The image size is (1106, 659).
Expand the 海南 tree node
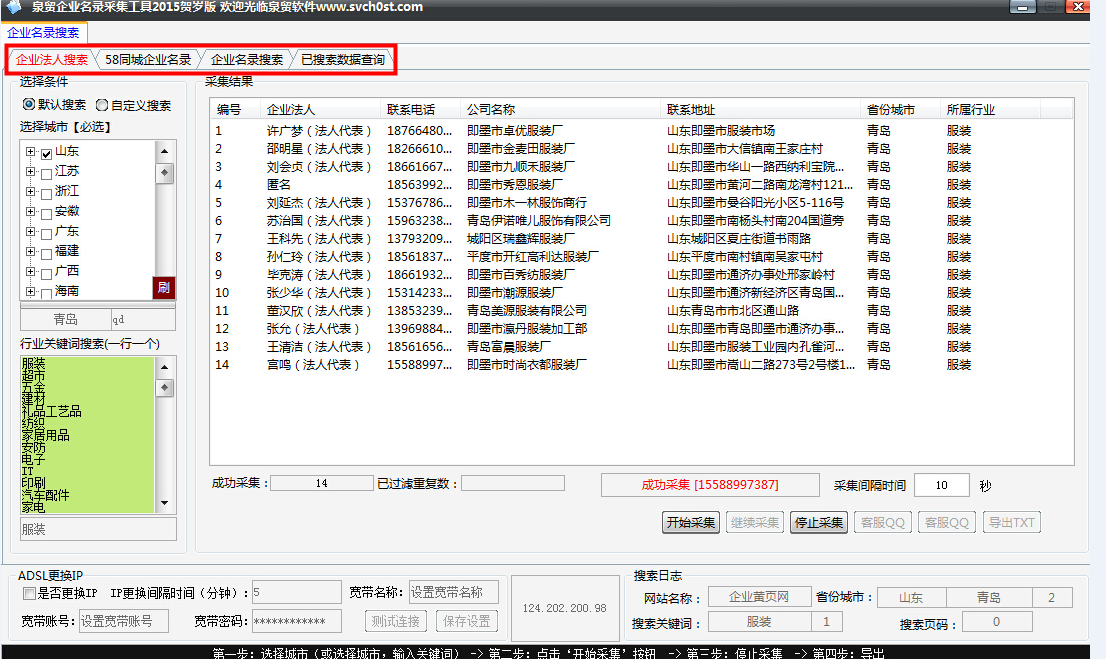(x=30, y=291)
